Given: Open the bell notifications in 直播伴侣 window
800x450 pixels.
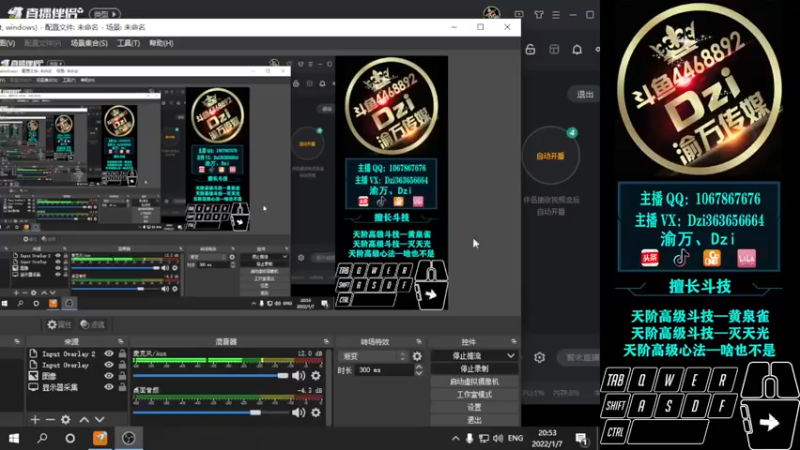Looking at the screenshot, I should point(577,49).
